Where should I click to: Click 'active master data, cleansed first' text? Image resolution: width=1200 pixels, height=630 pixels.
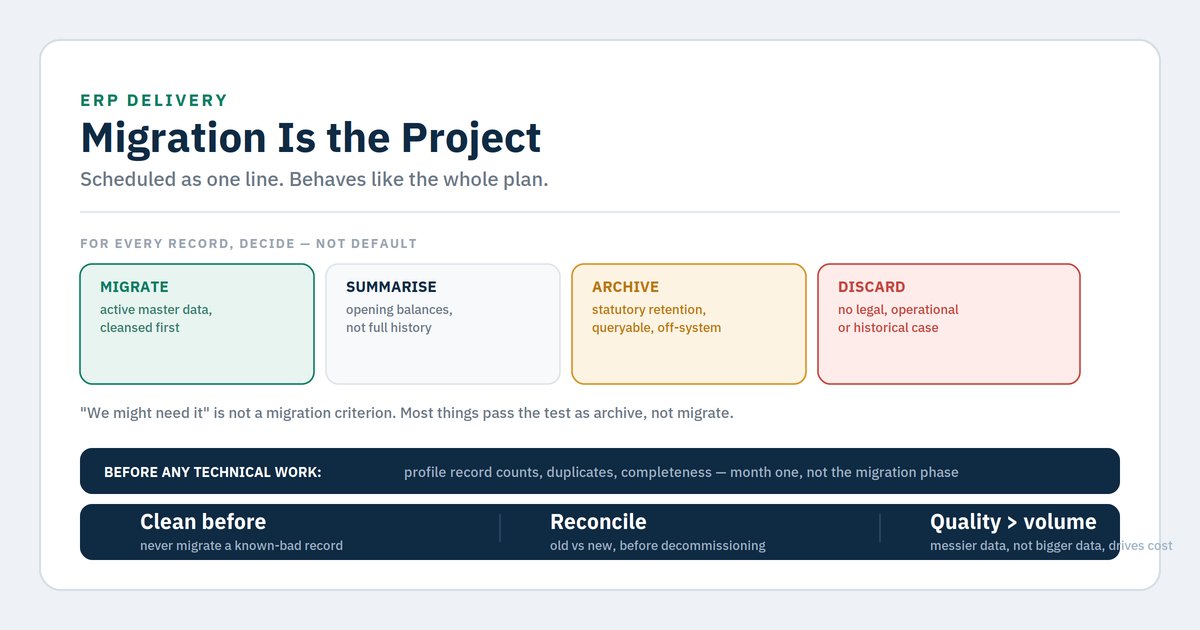coord(156,319)
